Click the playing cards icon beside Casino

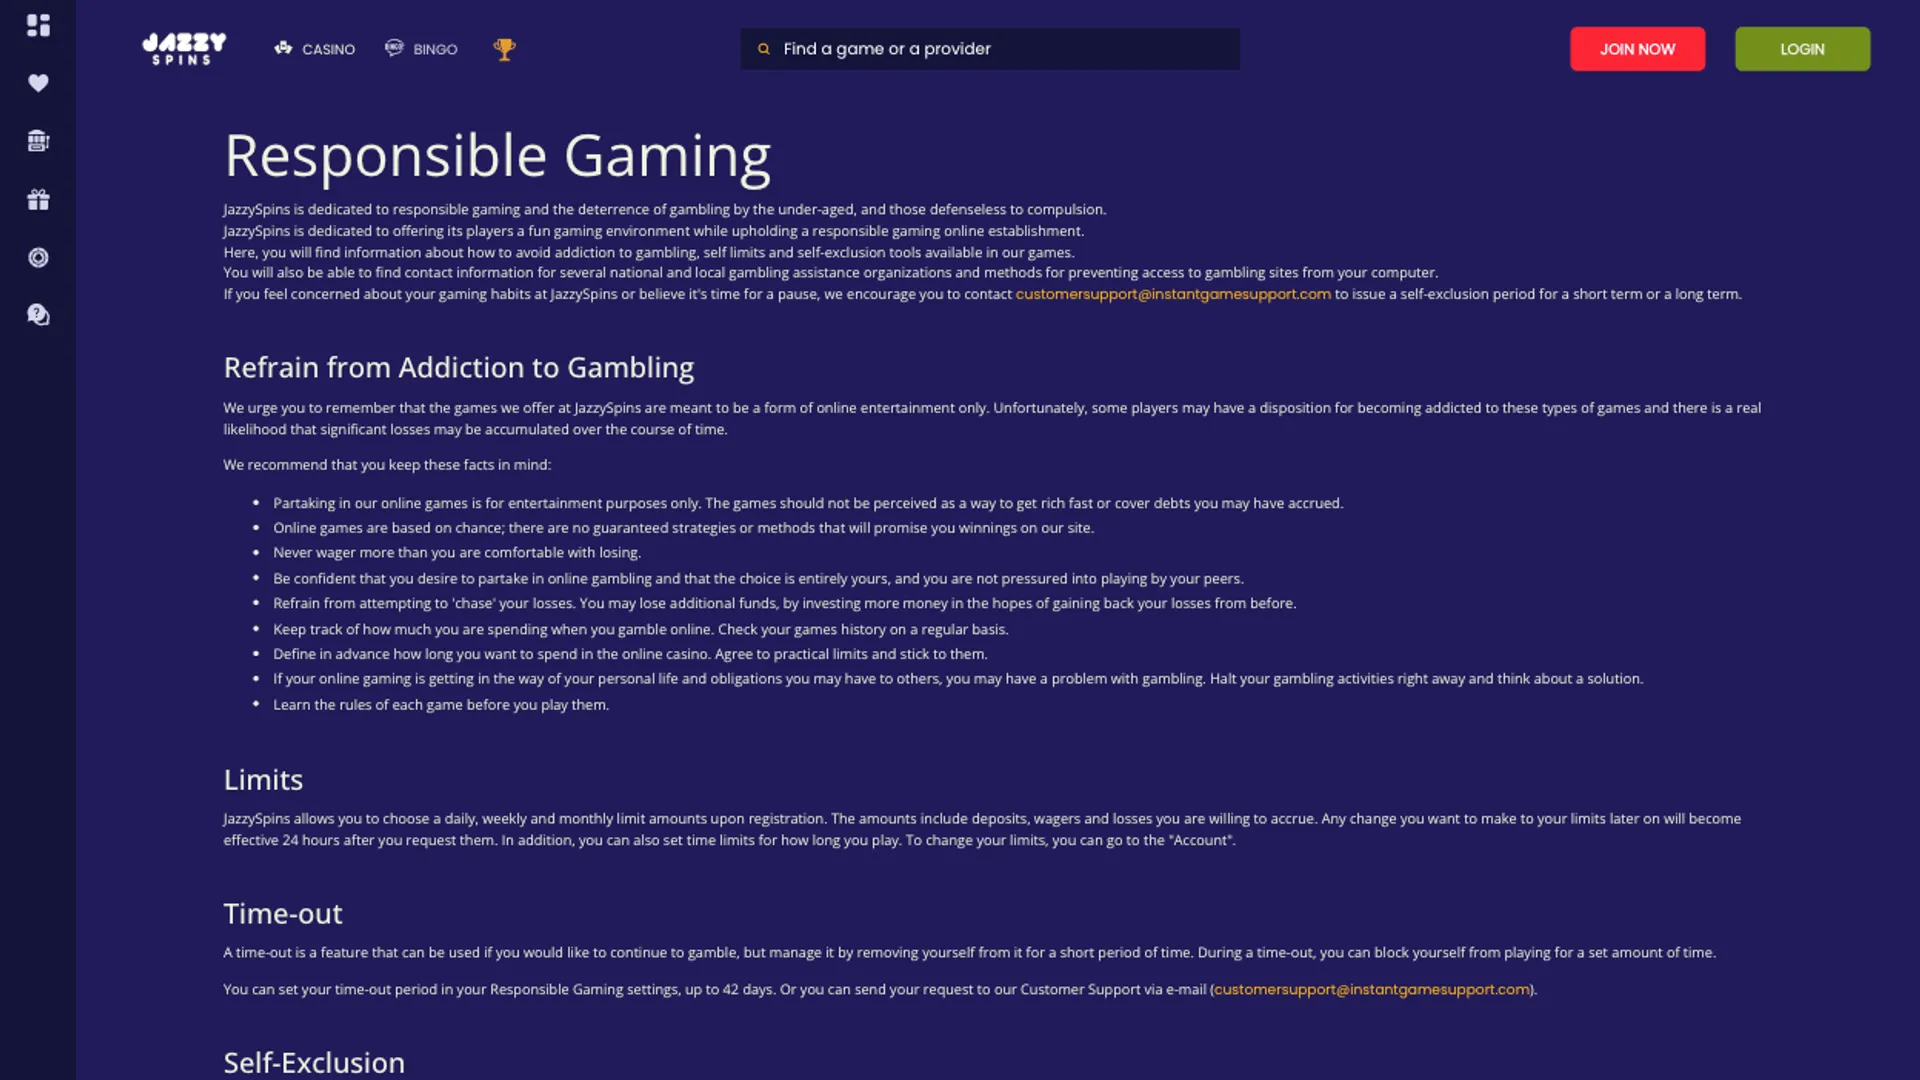pyautogui.click(x=283, y=48)
